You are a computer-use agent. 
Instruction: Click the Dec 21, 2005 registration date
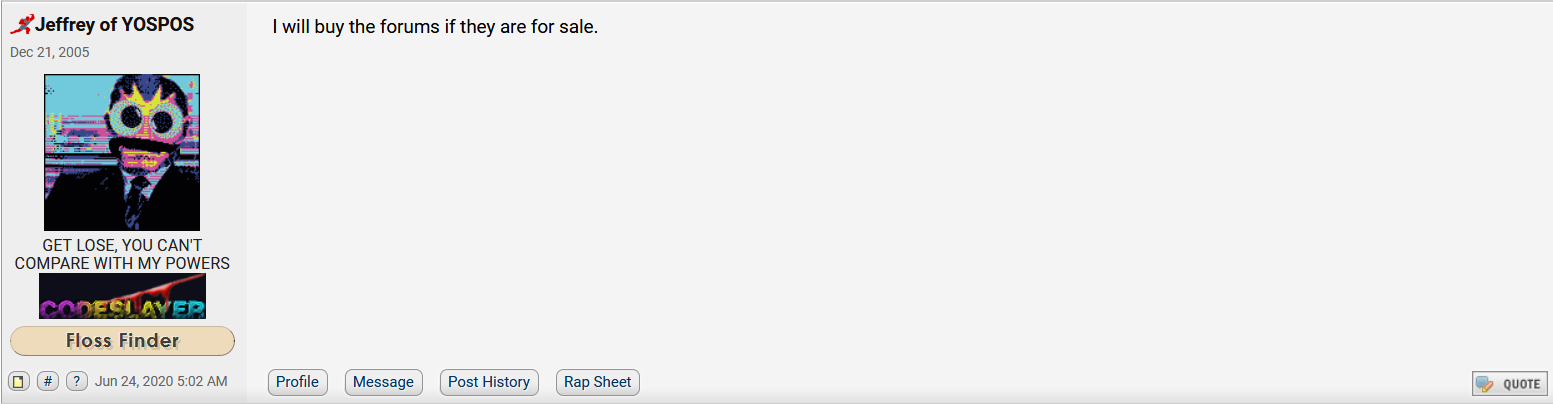(x=49, y=52)
